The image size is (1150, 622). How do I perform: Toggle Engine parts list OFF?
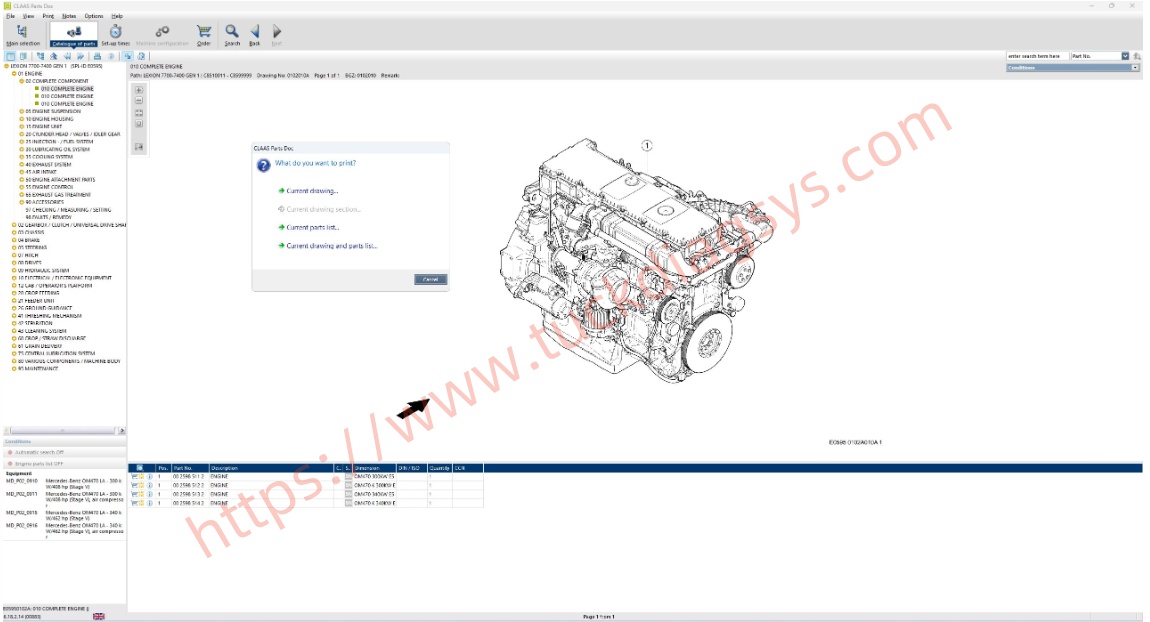coord(38,464)
